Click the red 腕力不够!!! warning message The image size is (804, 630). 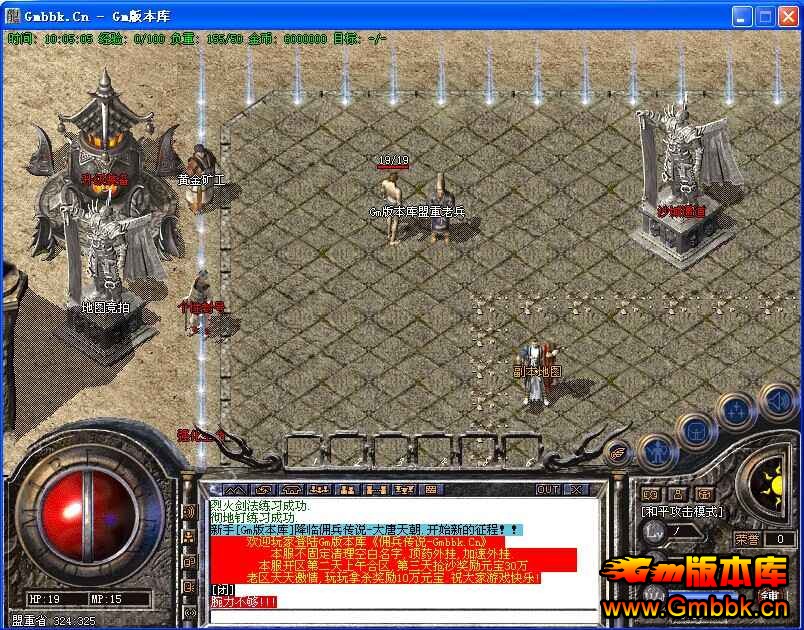(x=244, y=602)
